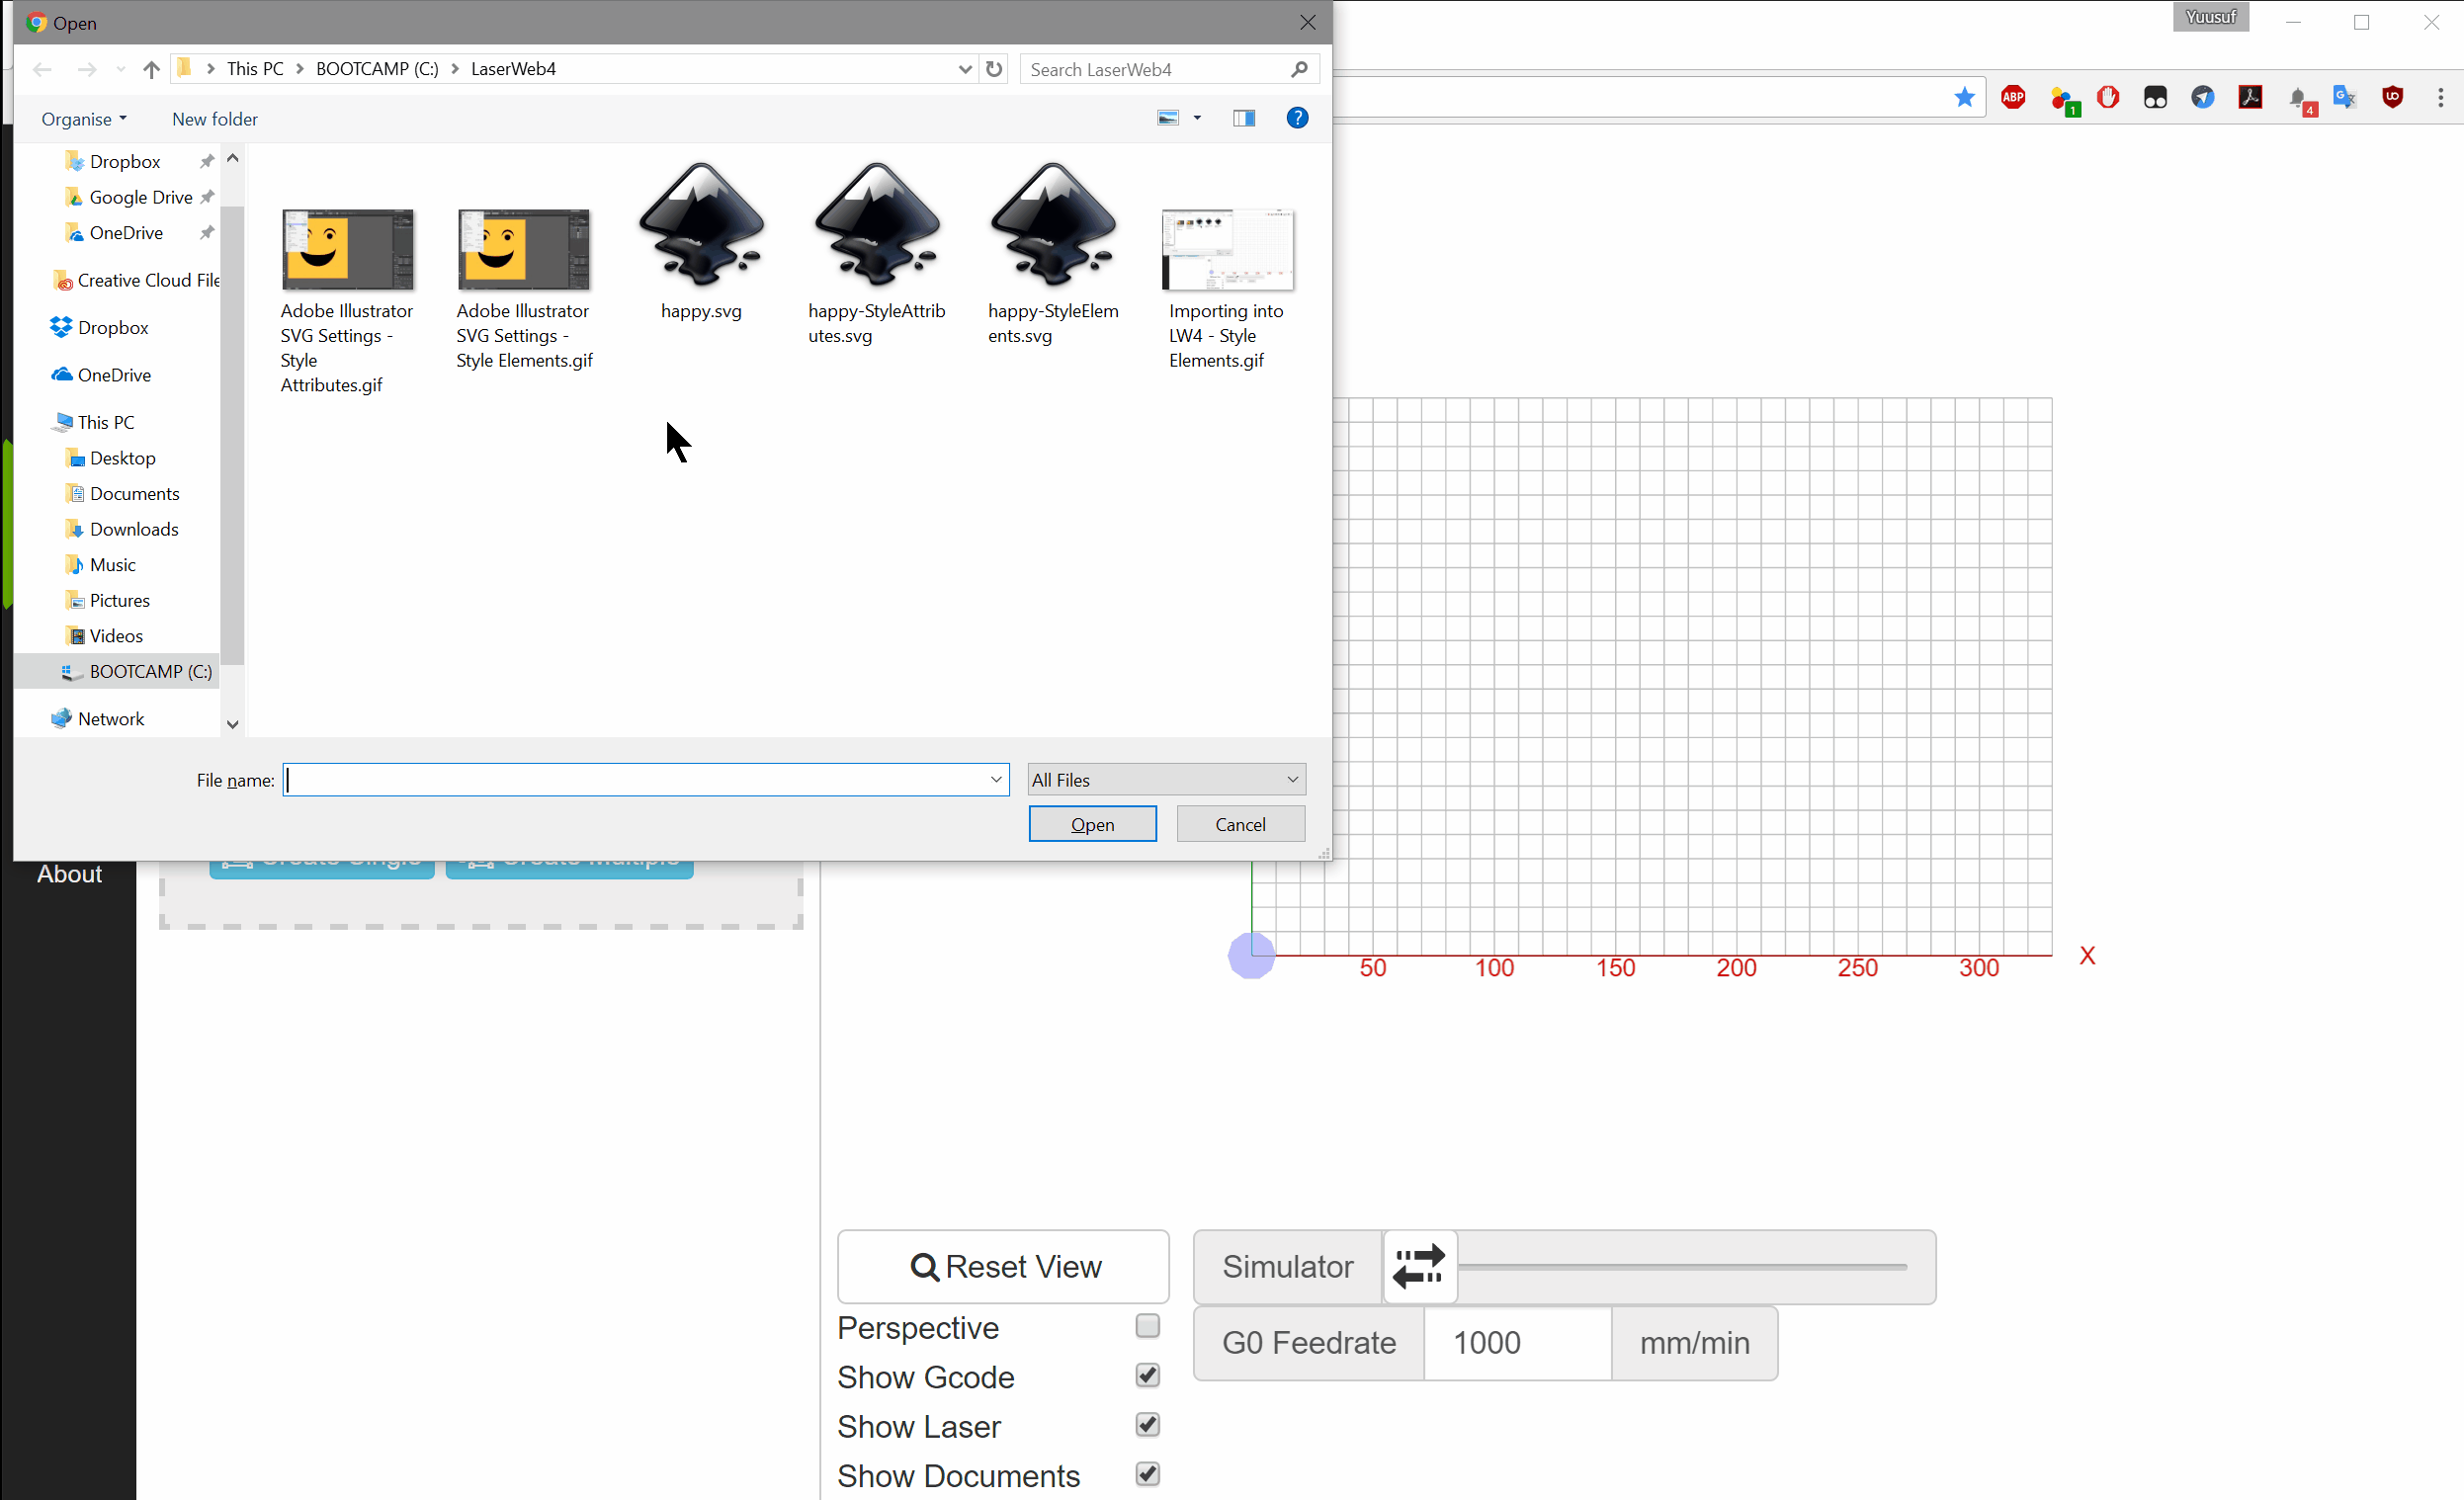Click the Adblock Plus extension icon
Viewport: 2464px width, 1500px height.
point(2013,97)
